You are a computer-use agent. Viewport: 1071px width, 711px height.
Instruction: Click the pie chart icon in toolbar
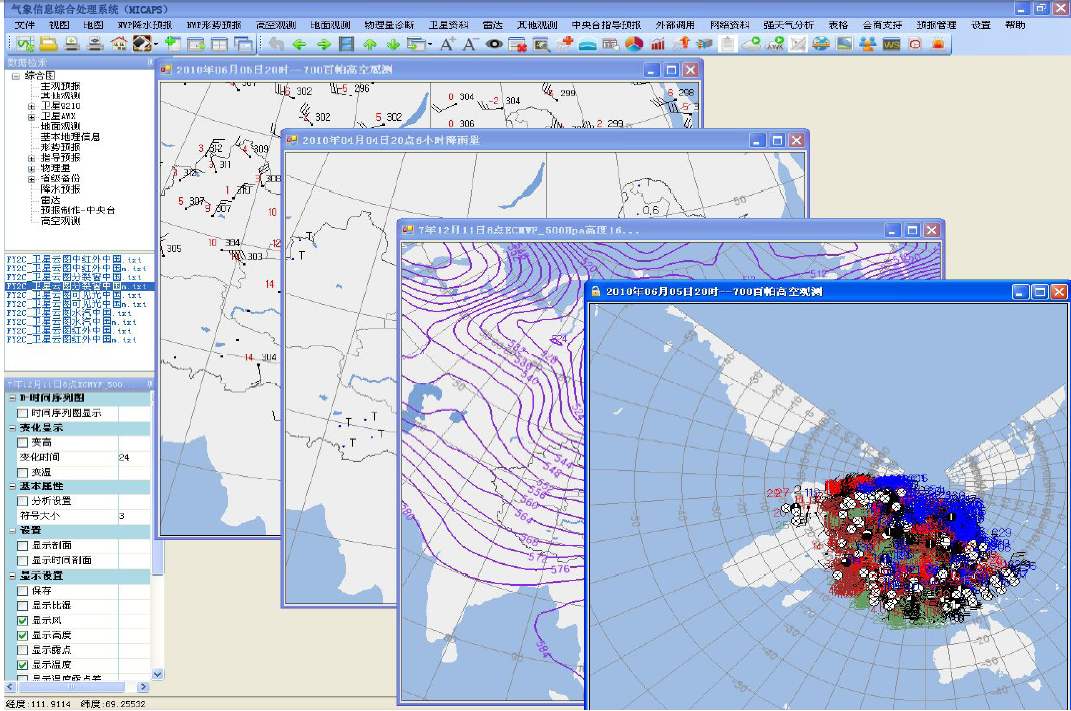pyautogui.click(x=634, y=44)
